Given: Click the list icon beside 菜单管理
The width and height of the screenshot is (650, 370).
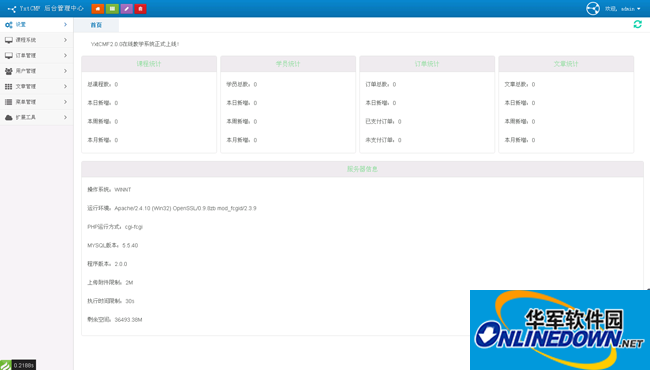Looking at the screenshot, I should [8, 102].
